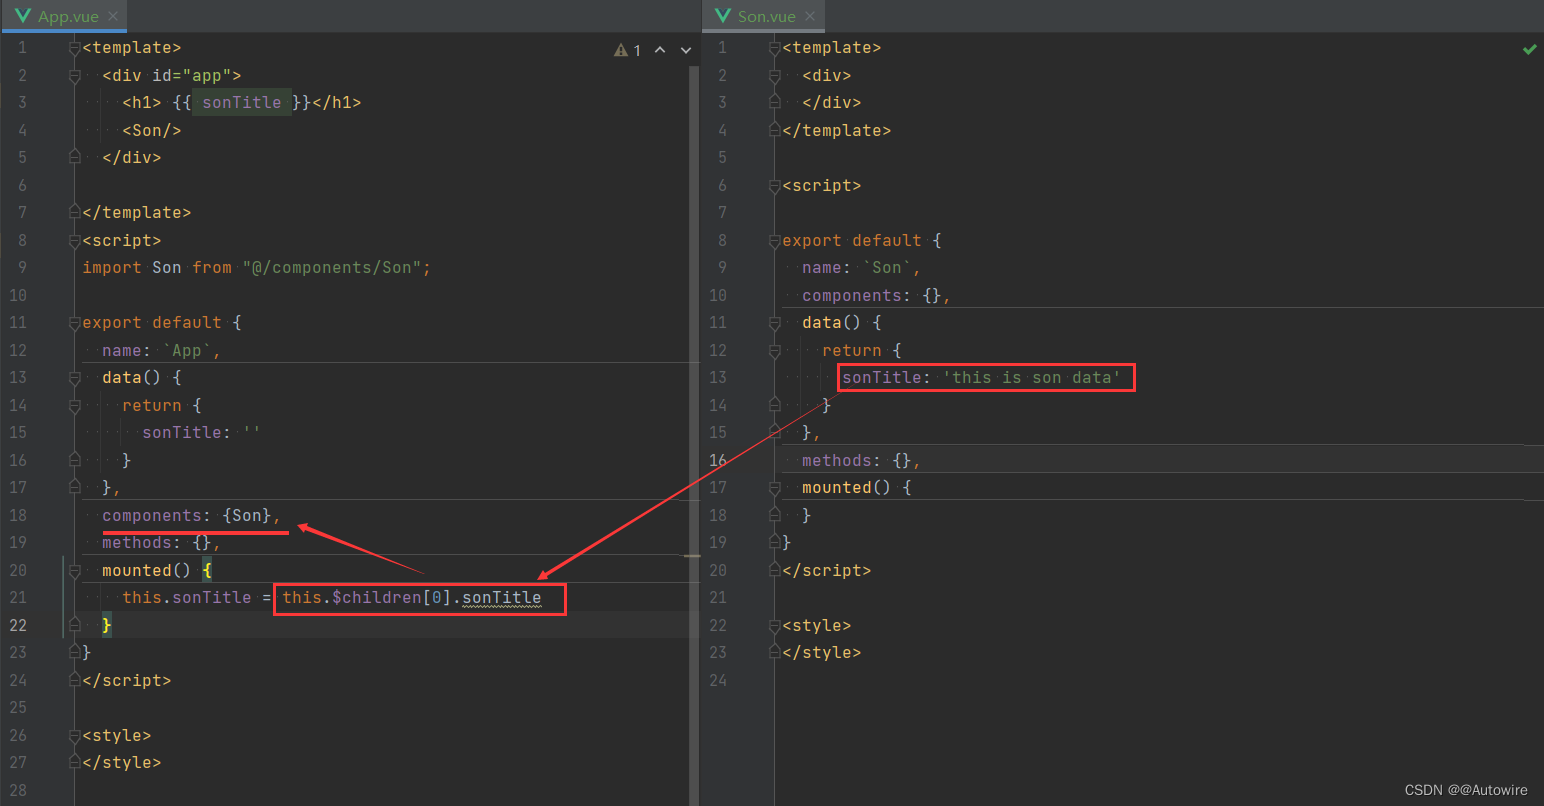The height and width of the screenshot is (806, 1544).
Task: Click the <Son/> tag in App.vue
Action: pos(152,130)
